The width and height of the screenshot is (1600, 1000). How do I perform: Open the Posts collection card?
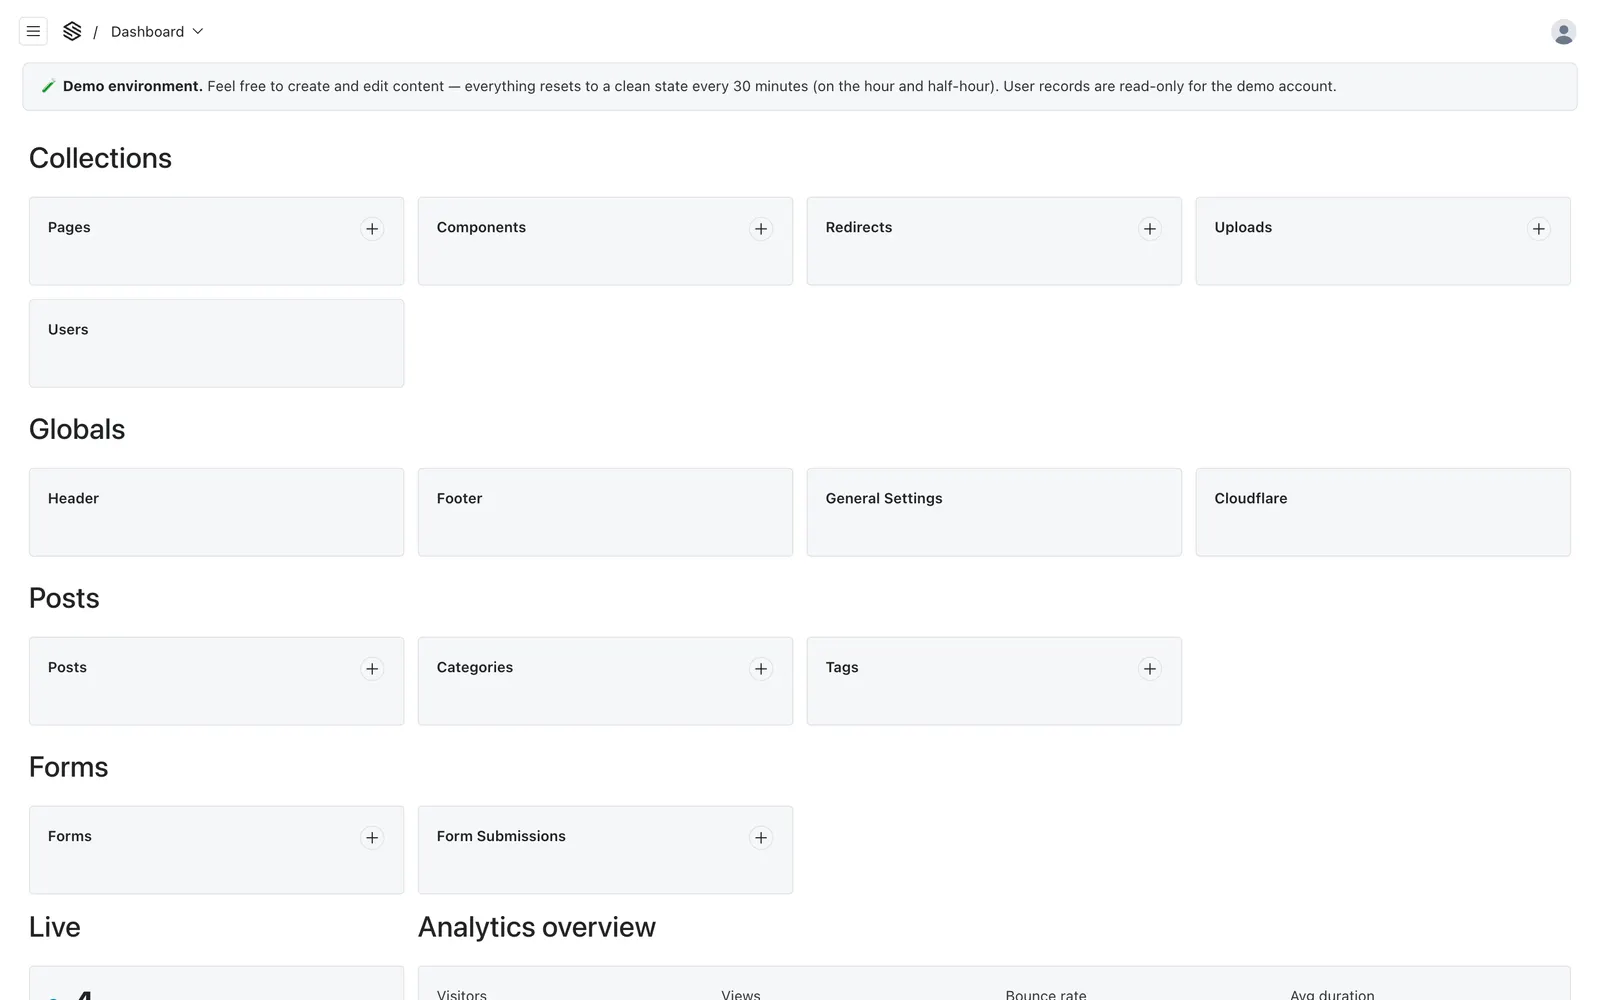coord(216,681)
